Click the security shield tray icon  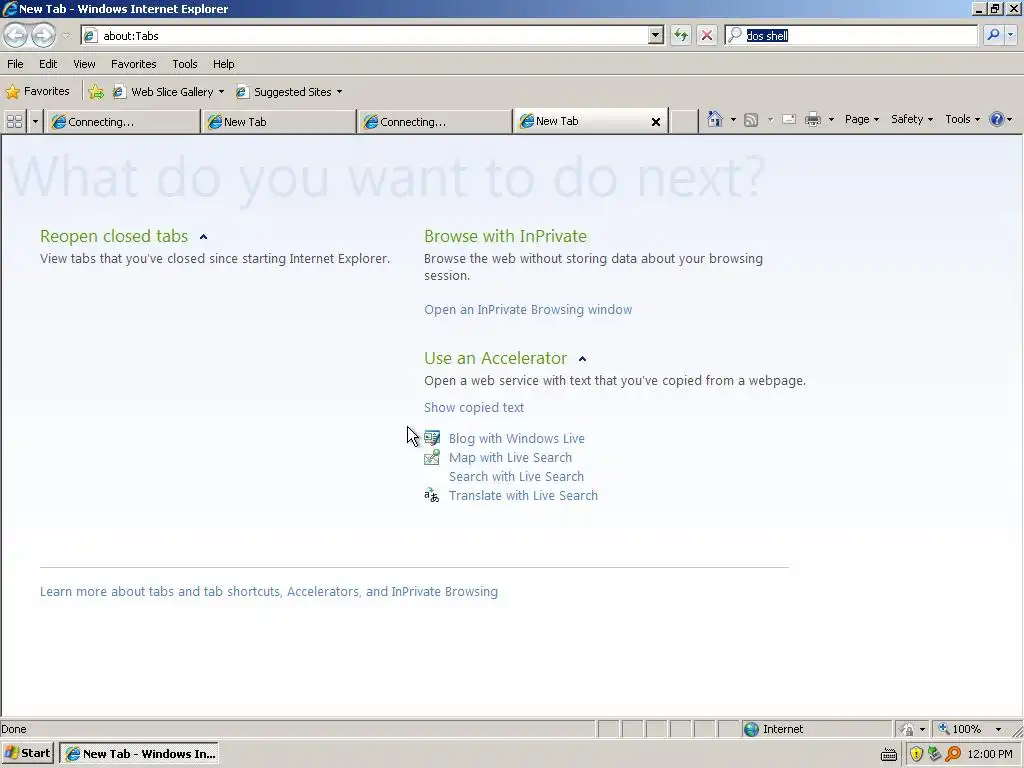pos(916,754)
